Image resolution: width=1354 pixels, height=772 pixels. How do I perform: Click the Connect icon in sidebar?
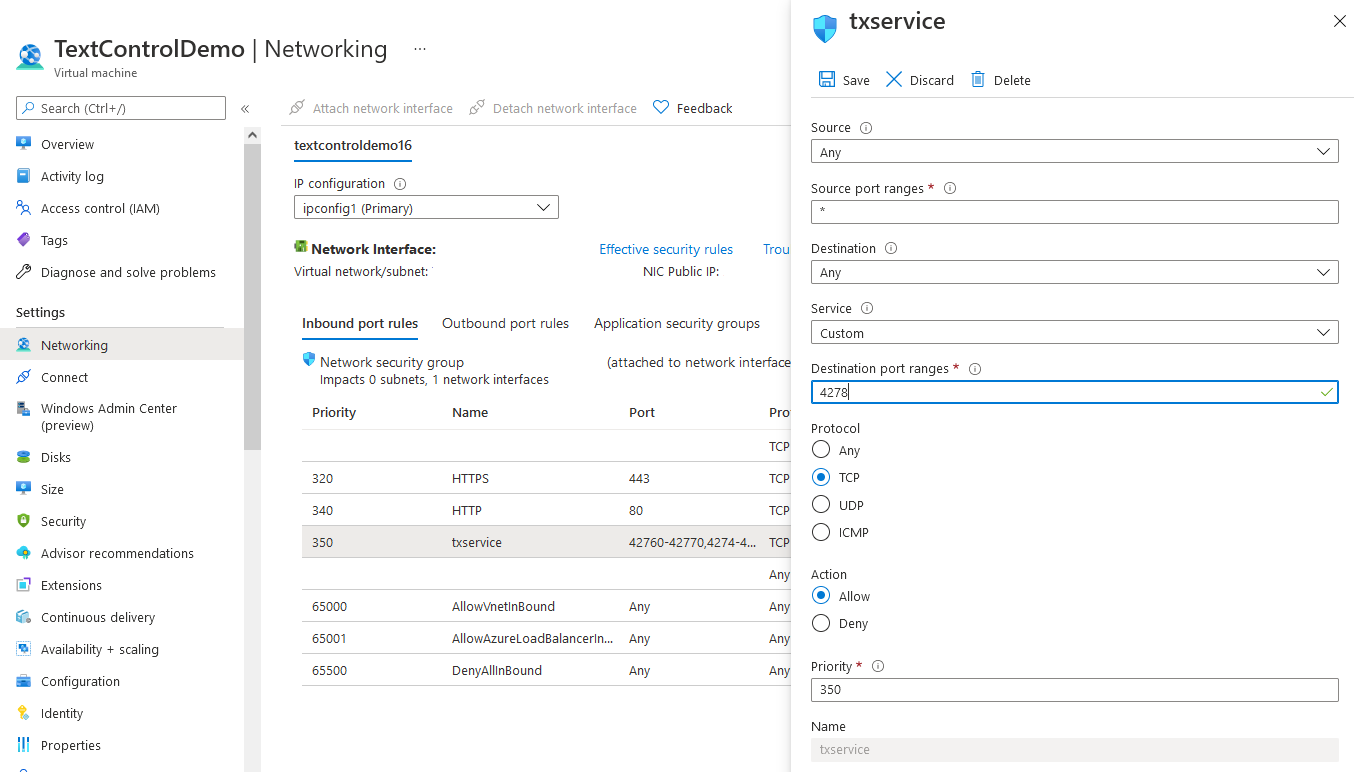(24, 377)
